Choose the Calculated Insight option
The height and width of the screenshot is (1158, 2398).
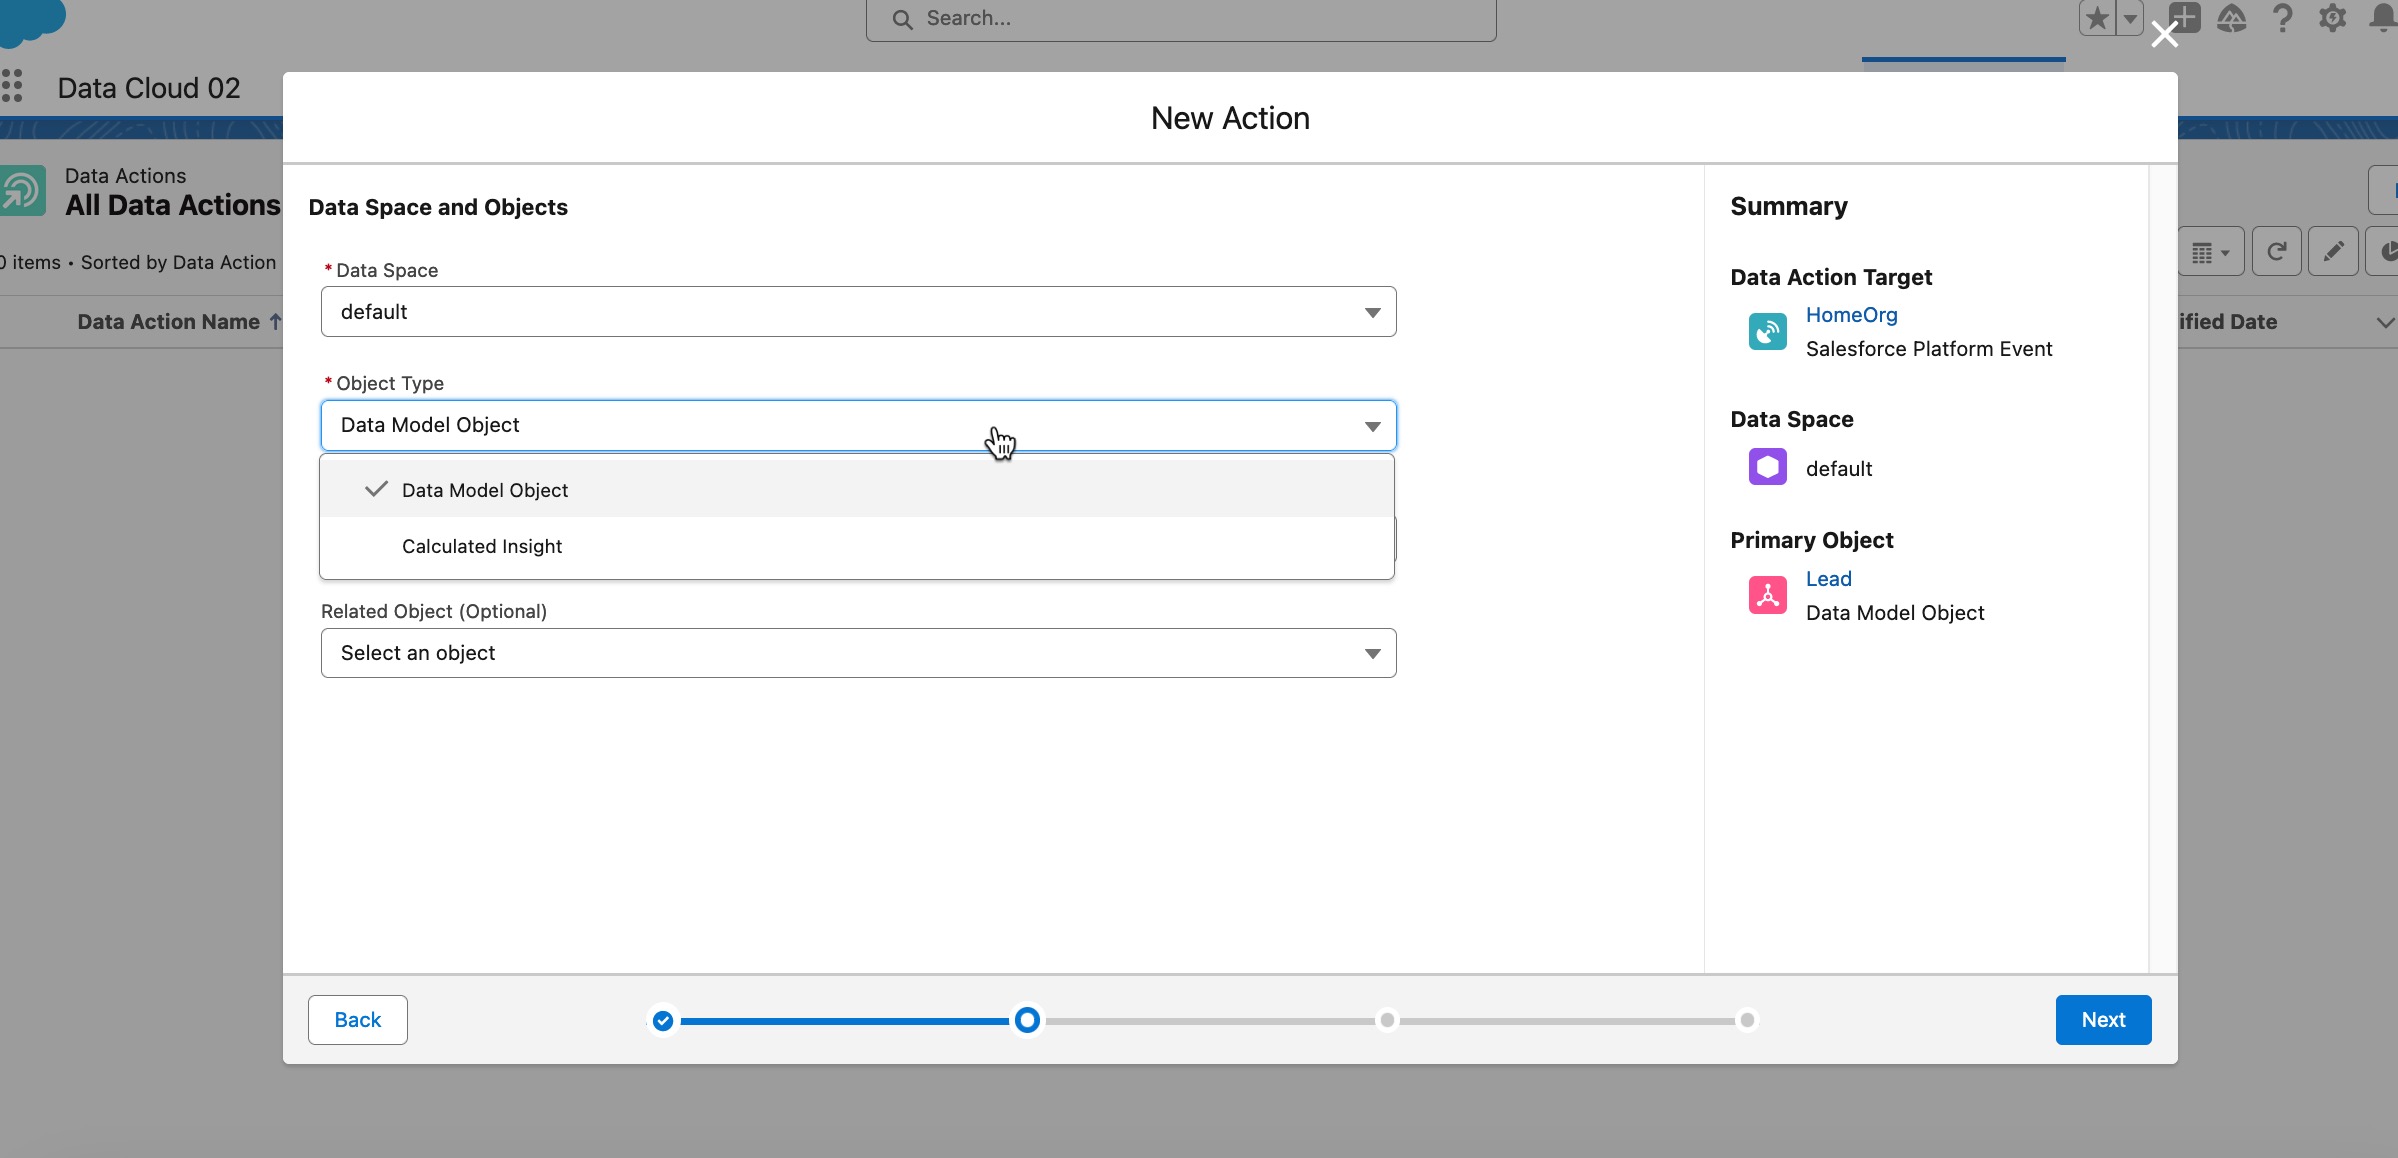pos(857,546)
